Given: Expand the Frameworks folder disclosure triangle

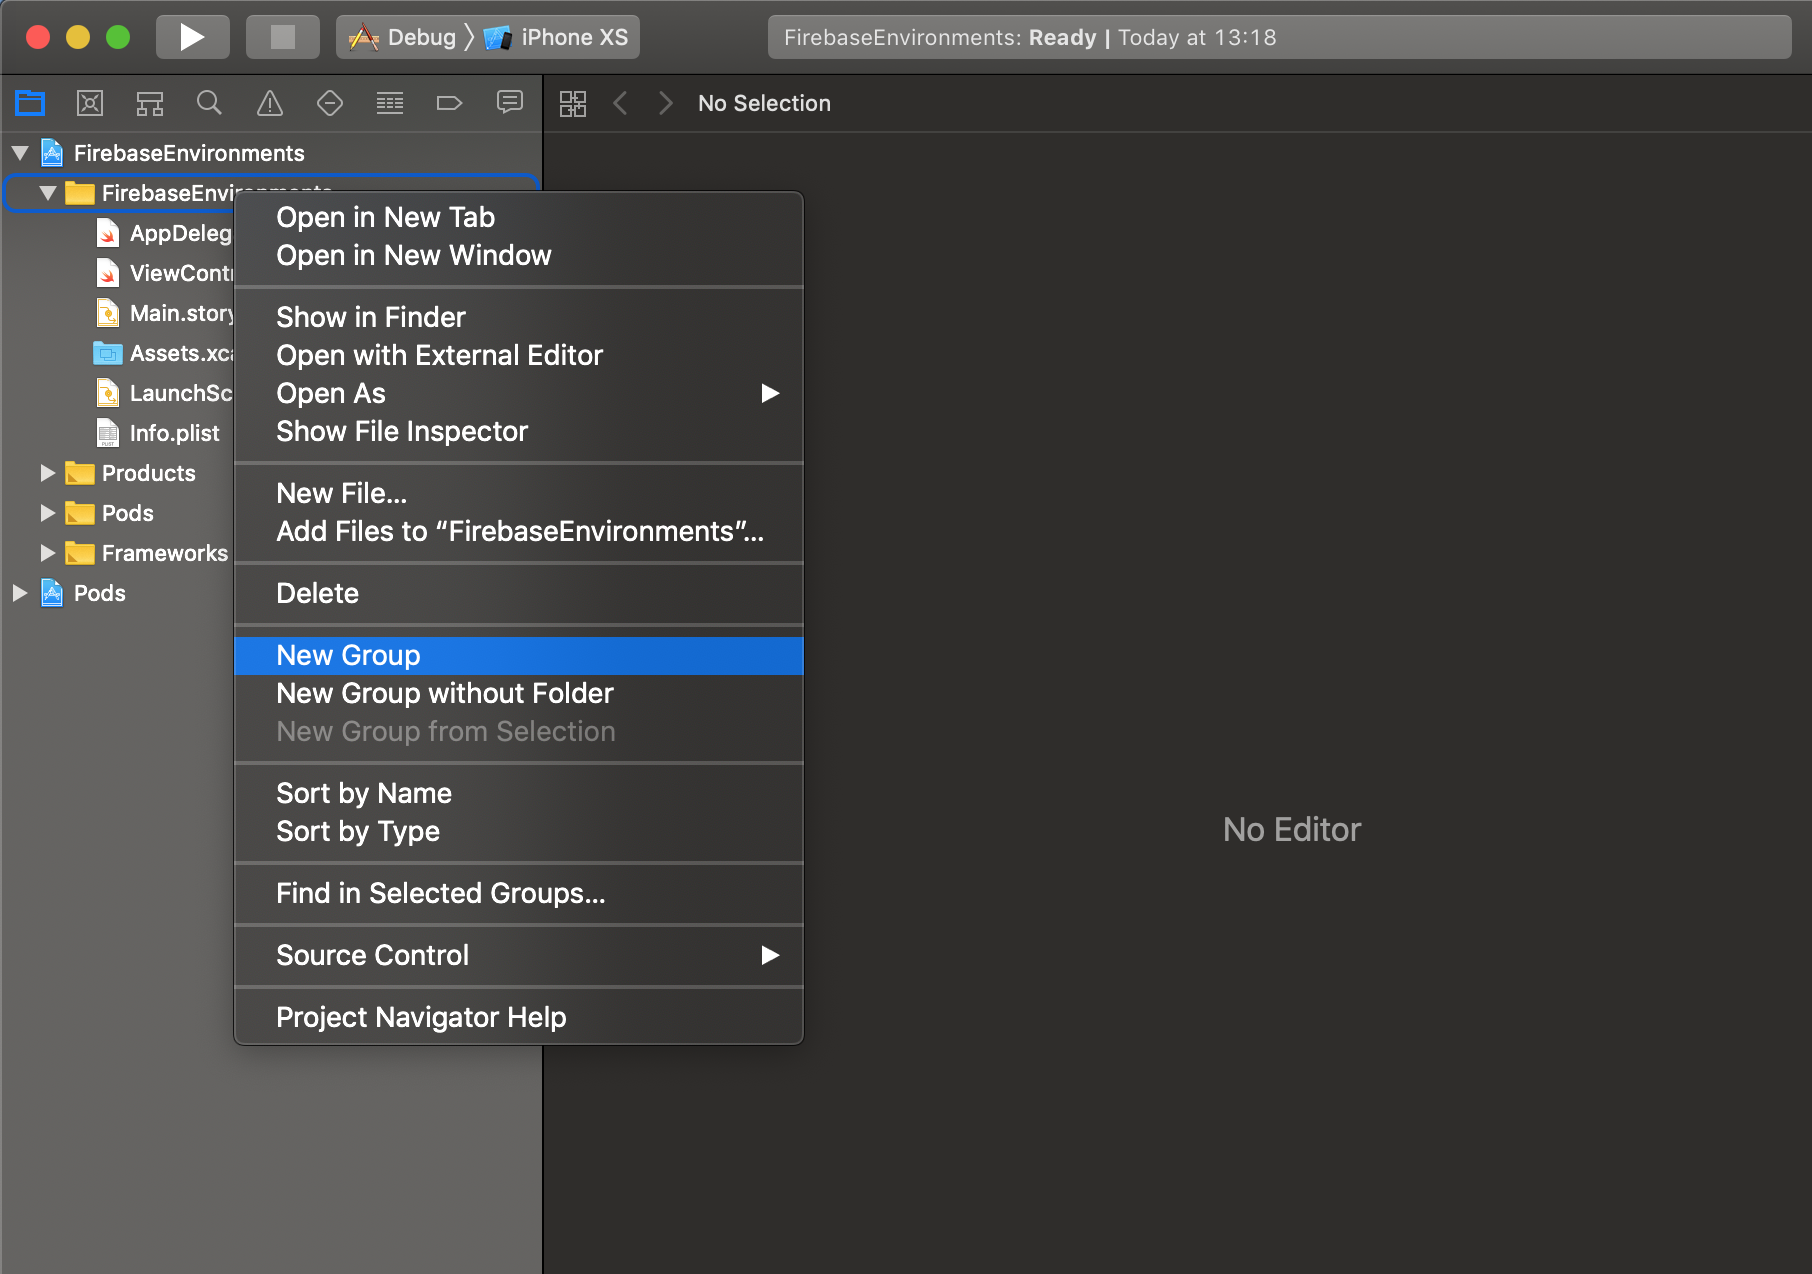Looking at the screenshot, I should (47, 553).
